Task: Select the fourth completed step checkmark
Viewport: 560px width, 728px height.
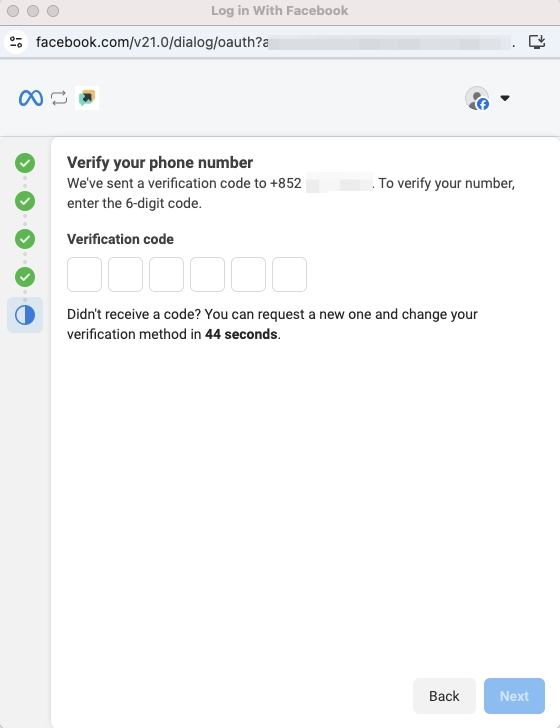Action: point(25,277)
